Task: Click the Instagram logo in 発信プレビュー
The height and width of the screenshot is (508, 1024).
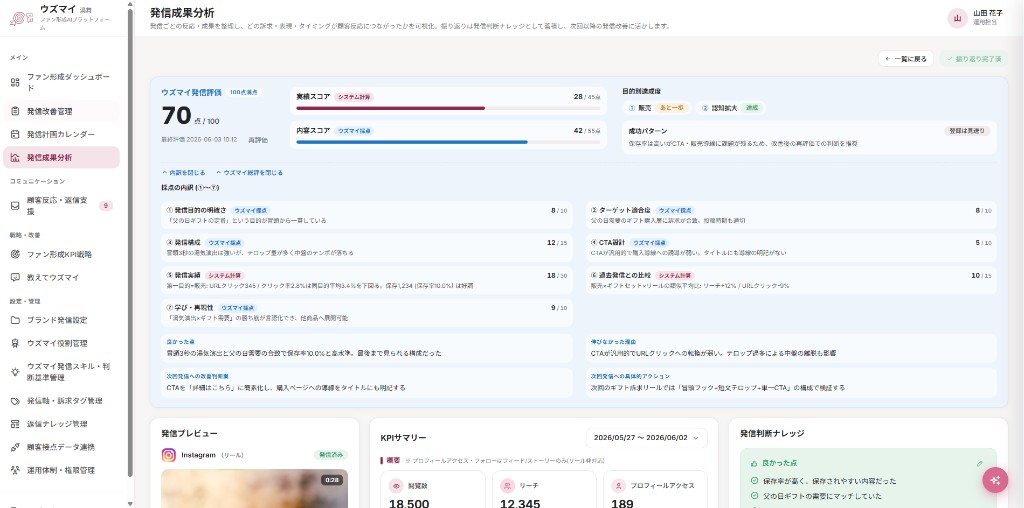Action: 168,455
